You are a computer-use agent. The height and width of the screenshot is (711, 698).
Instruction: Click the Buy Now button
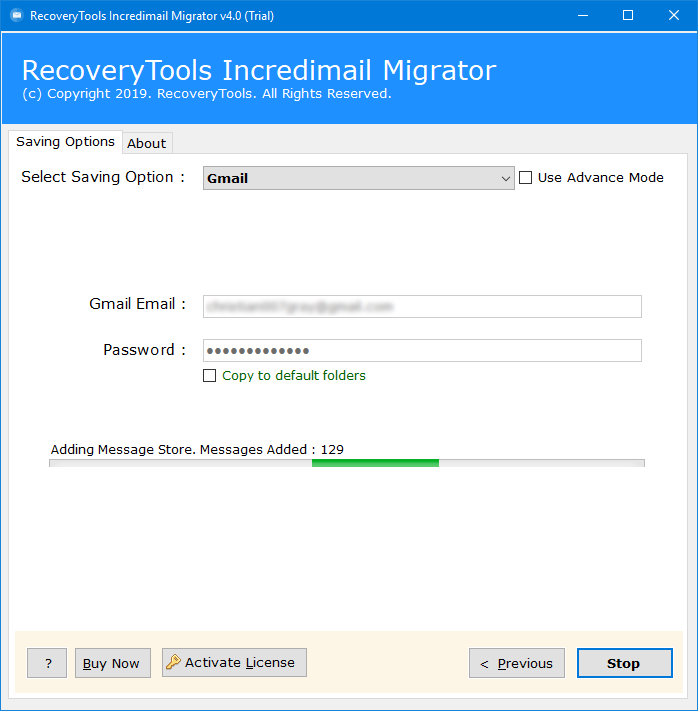pos(112,663)
